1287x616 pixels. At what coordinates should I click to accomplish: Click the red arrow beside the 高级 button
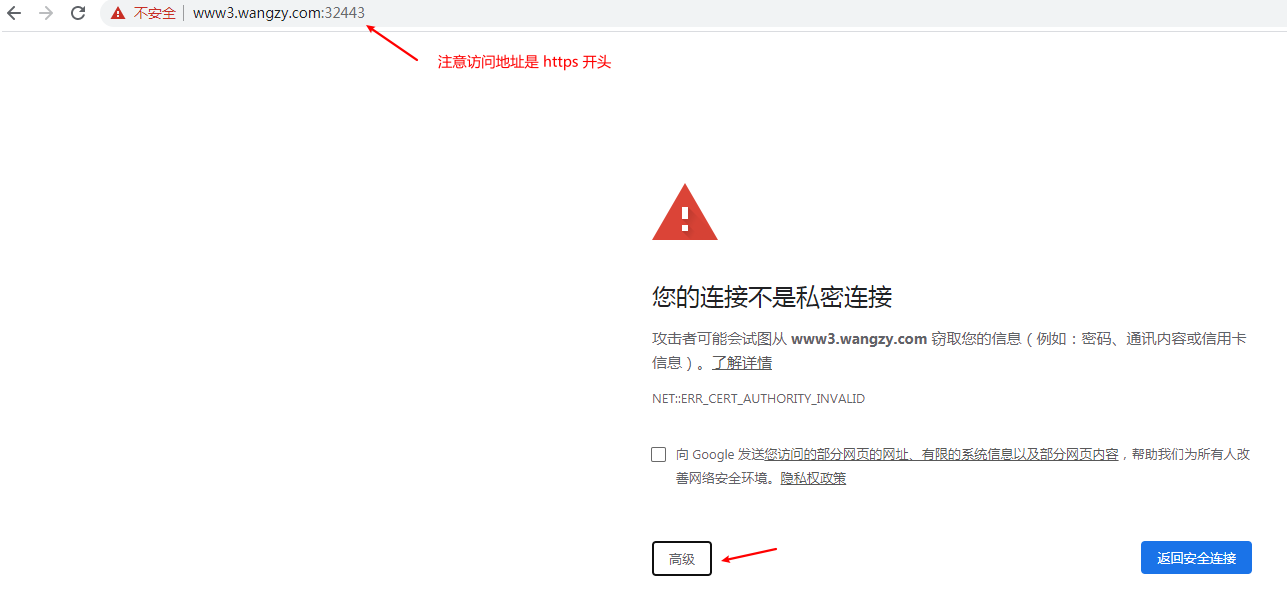tap(750, 554)
